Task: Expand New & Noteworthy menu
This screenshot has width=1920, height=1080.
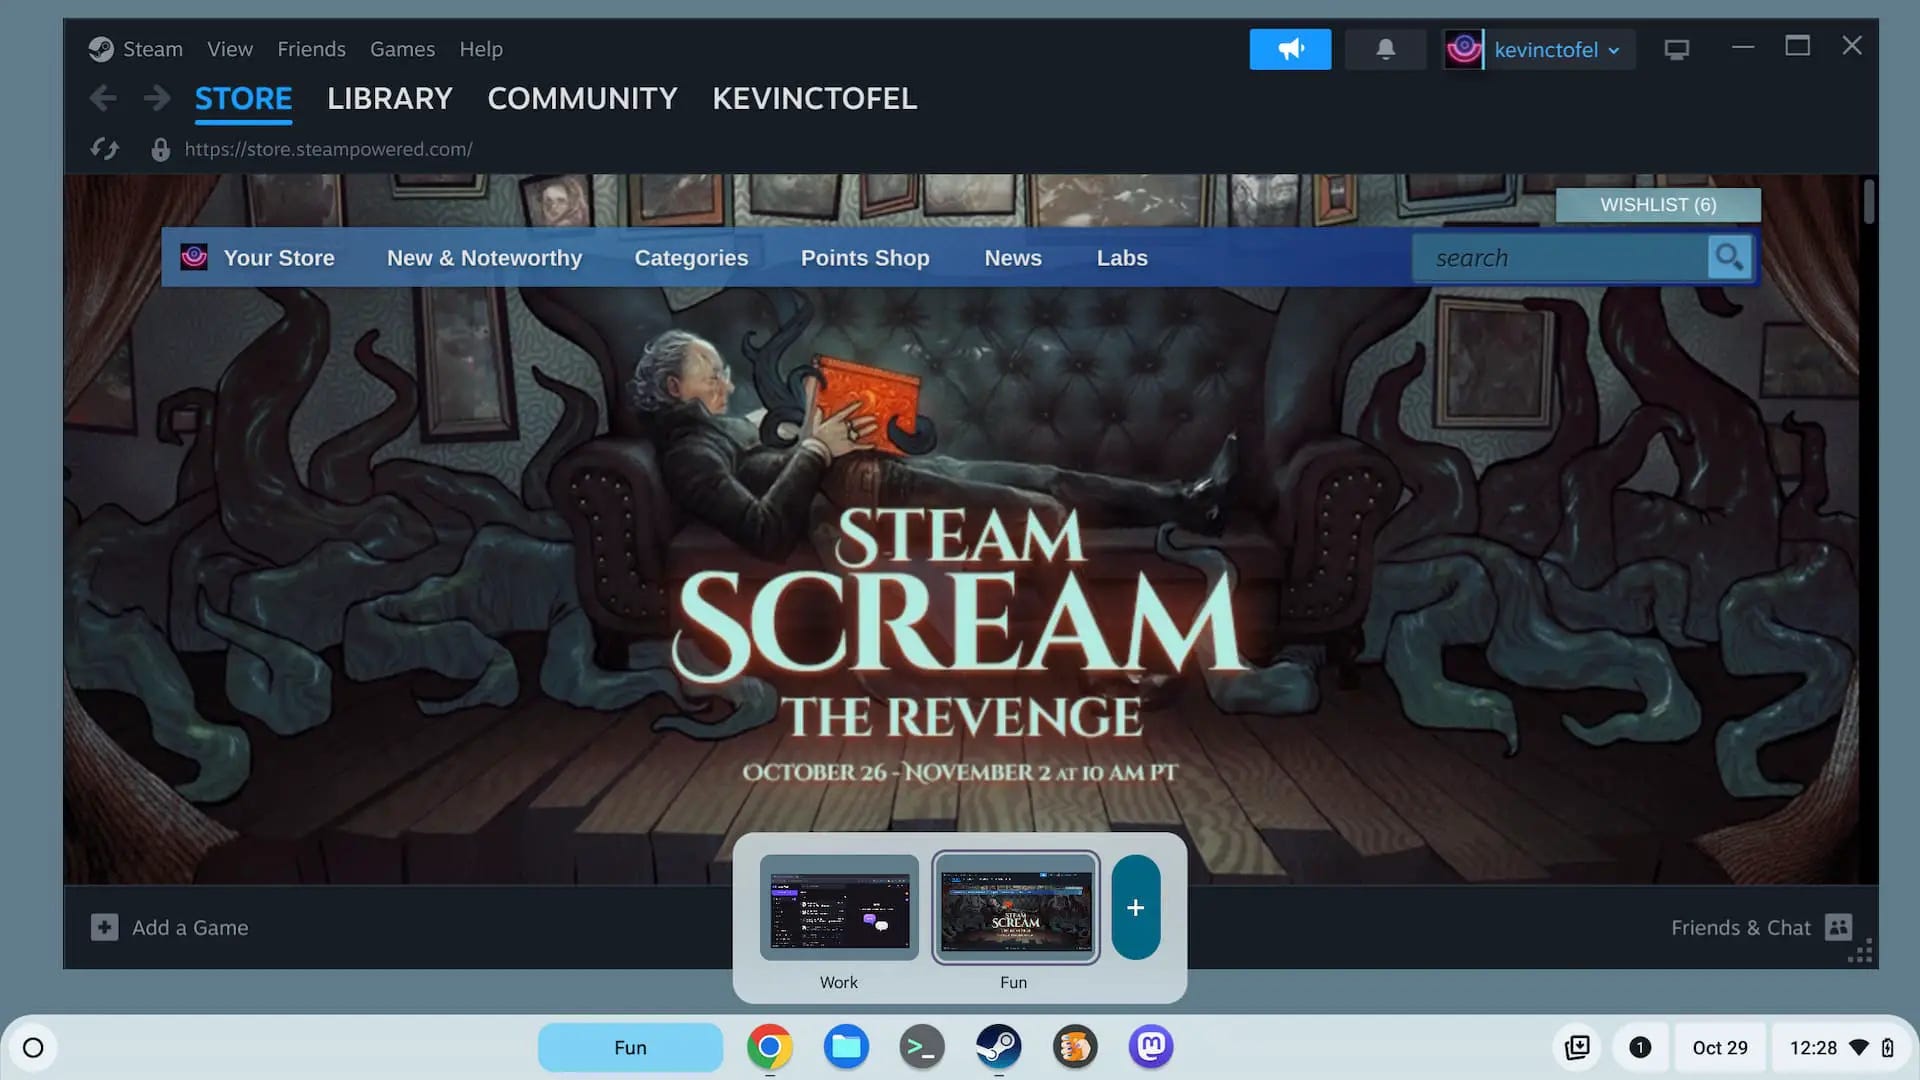Action: tap(484, 258)
